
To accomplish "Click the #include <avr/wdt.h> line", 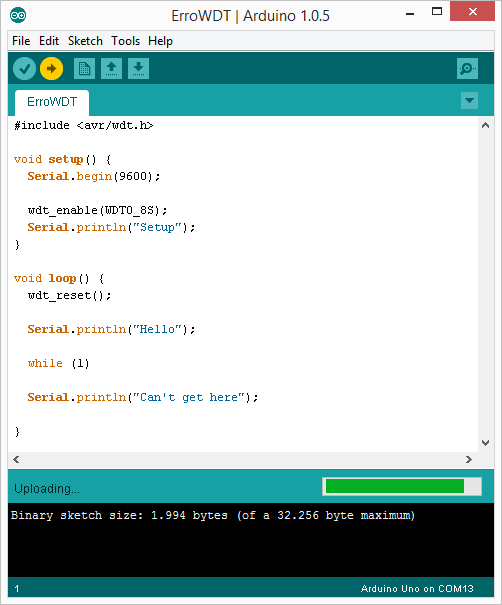I will coord(84,125).
